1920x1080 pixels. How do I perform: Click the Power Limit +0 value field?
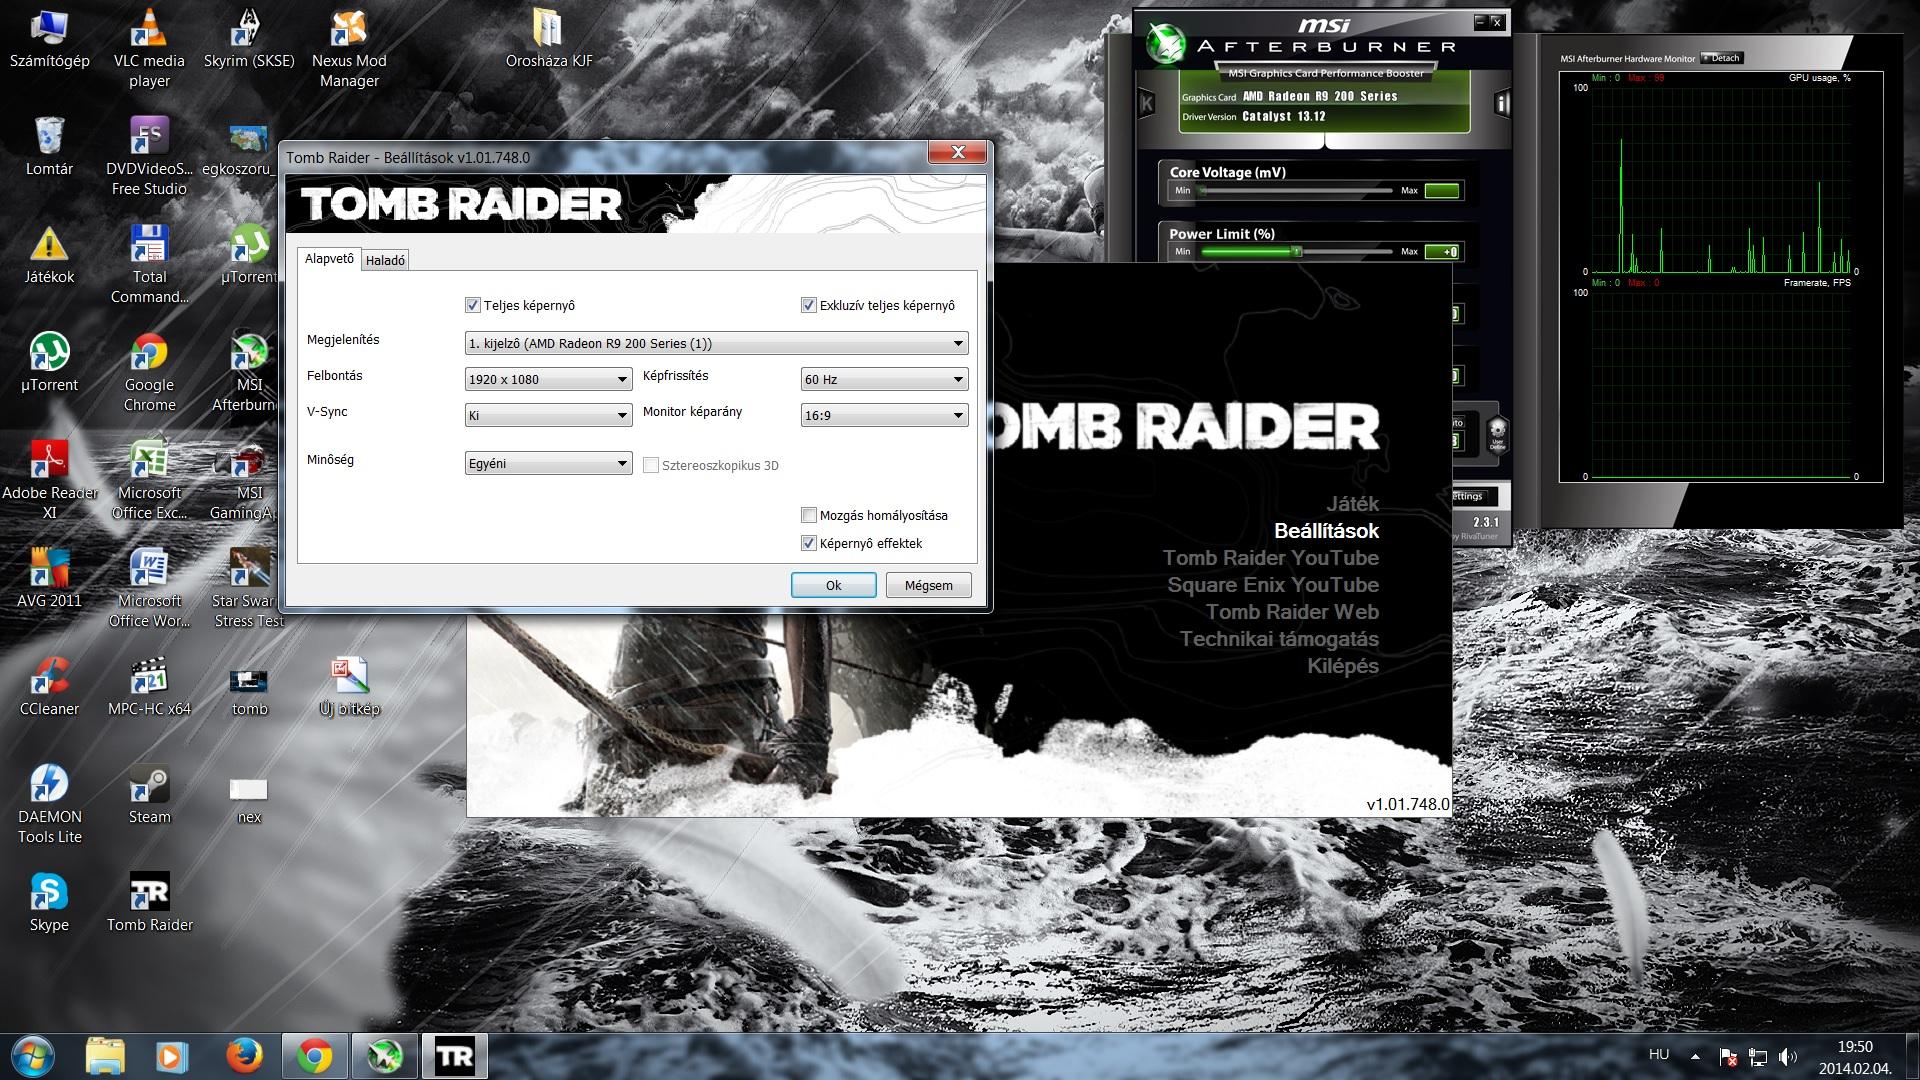(1442, 252)
